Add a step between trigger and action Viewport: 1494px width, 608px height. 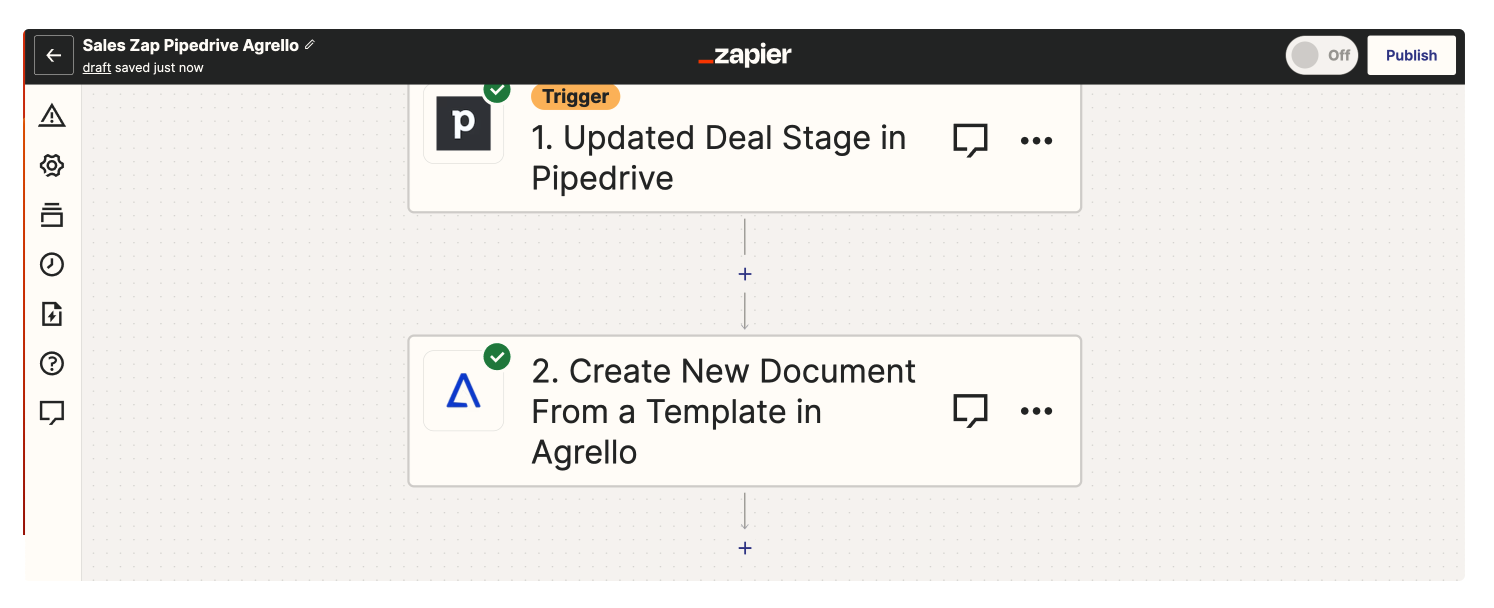coord(745,274)
